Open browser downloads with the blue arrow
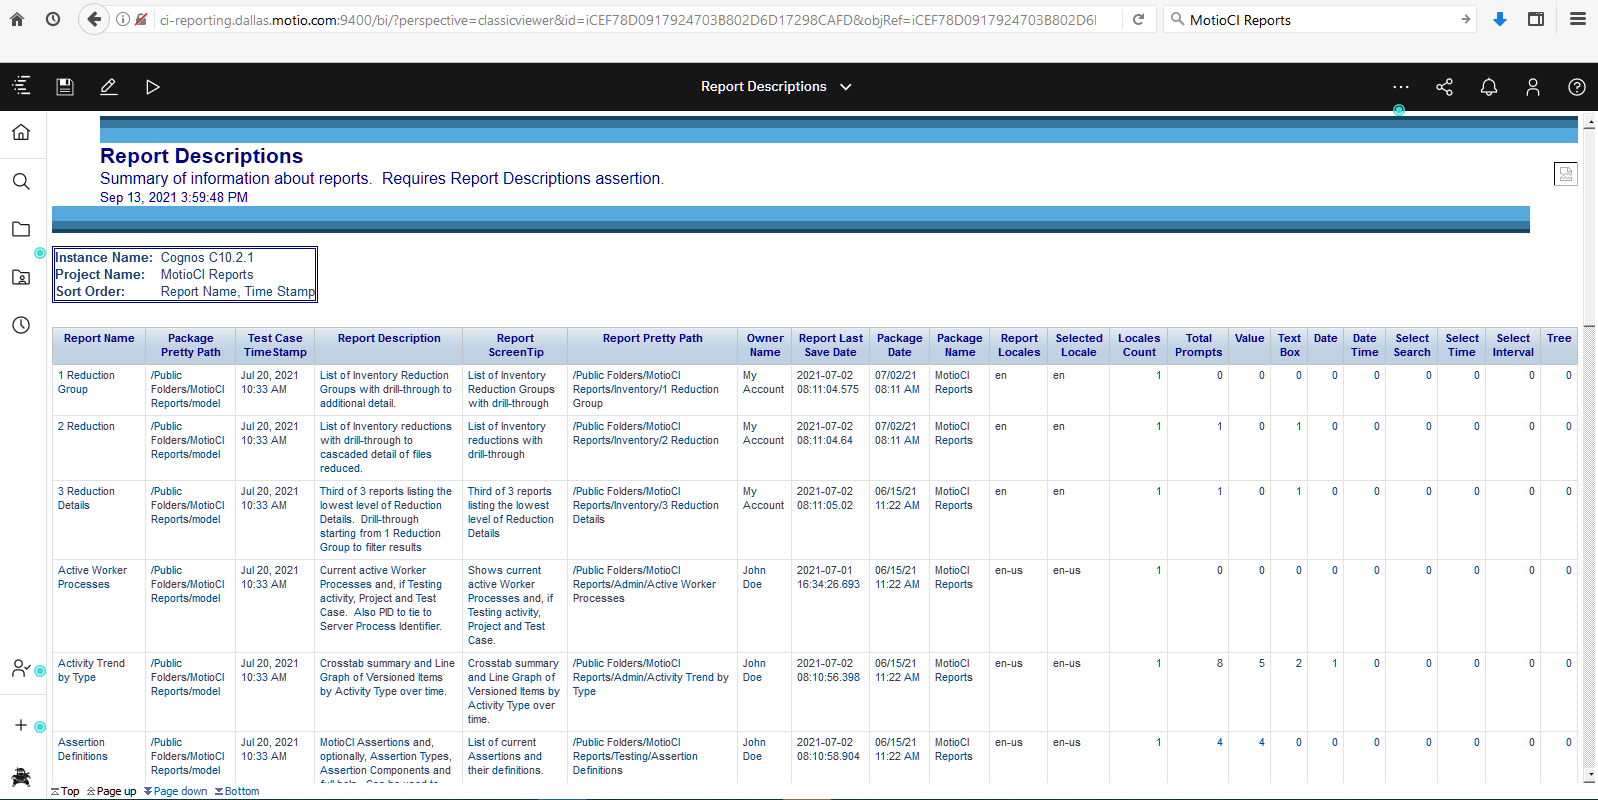The width and height of the screenshot is (1598, 800). pyautogui.click(x=1500, y=19)
